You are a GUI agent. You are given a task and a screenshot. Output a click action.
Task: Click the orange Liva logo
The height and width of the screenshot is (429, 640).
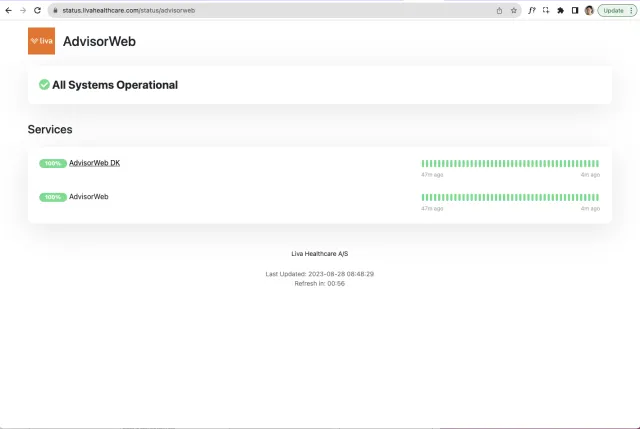pyautogui.click(x=41, y=41)
